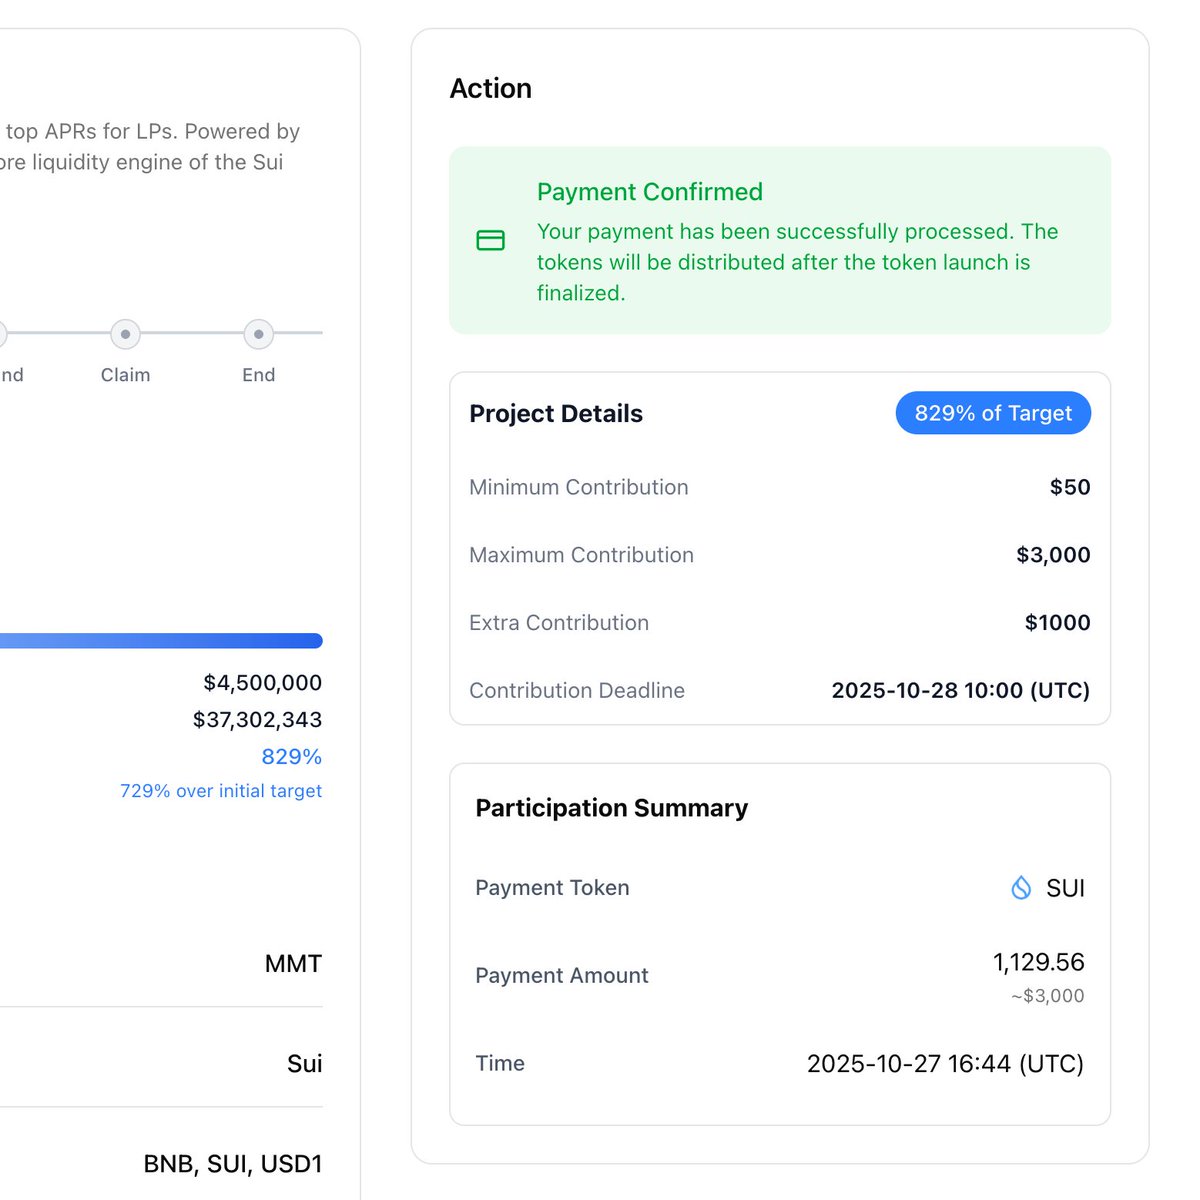This screenshot has width=1200, height=1200.
Task: Click the End label under timeline
Action: click(258, 375)
